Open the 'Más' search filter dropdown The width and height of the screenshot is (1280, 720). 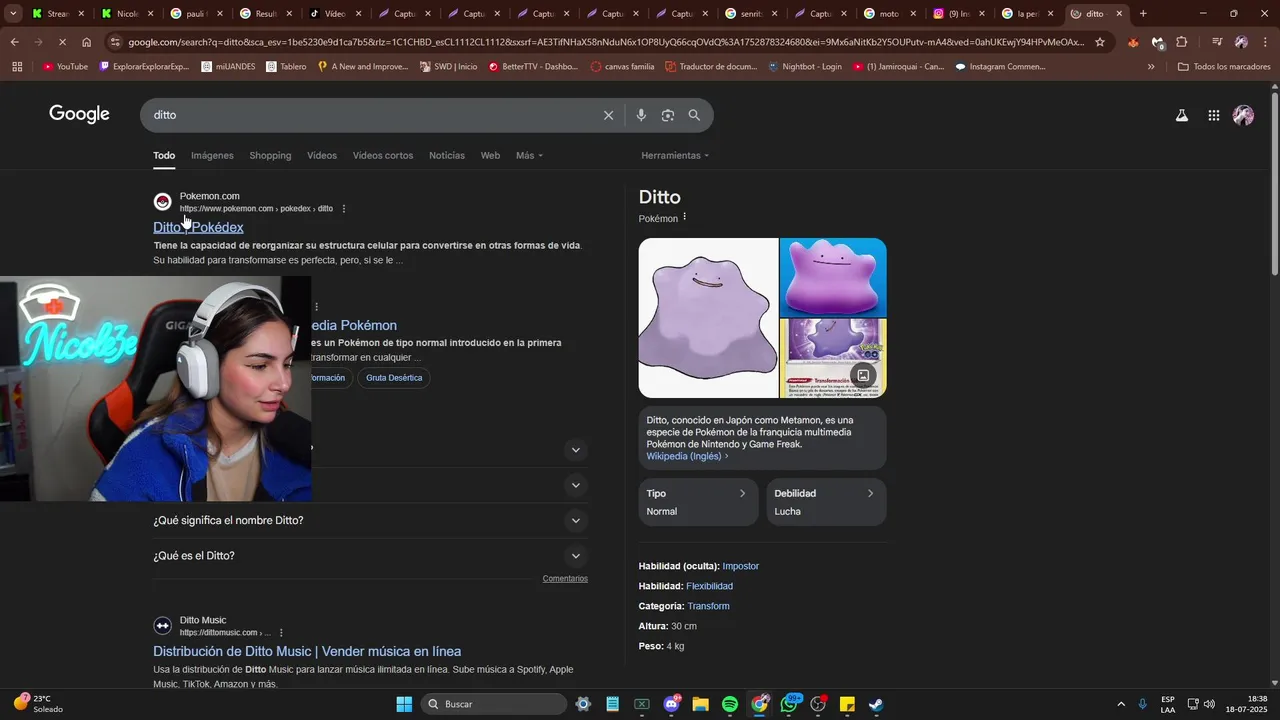click(x=529, y=155)
